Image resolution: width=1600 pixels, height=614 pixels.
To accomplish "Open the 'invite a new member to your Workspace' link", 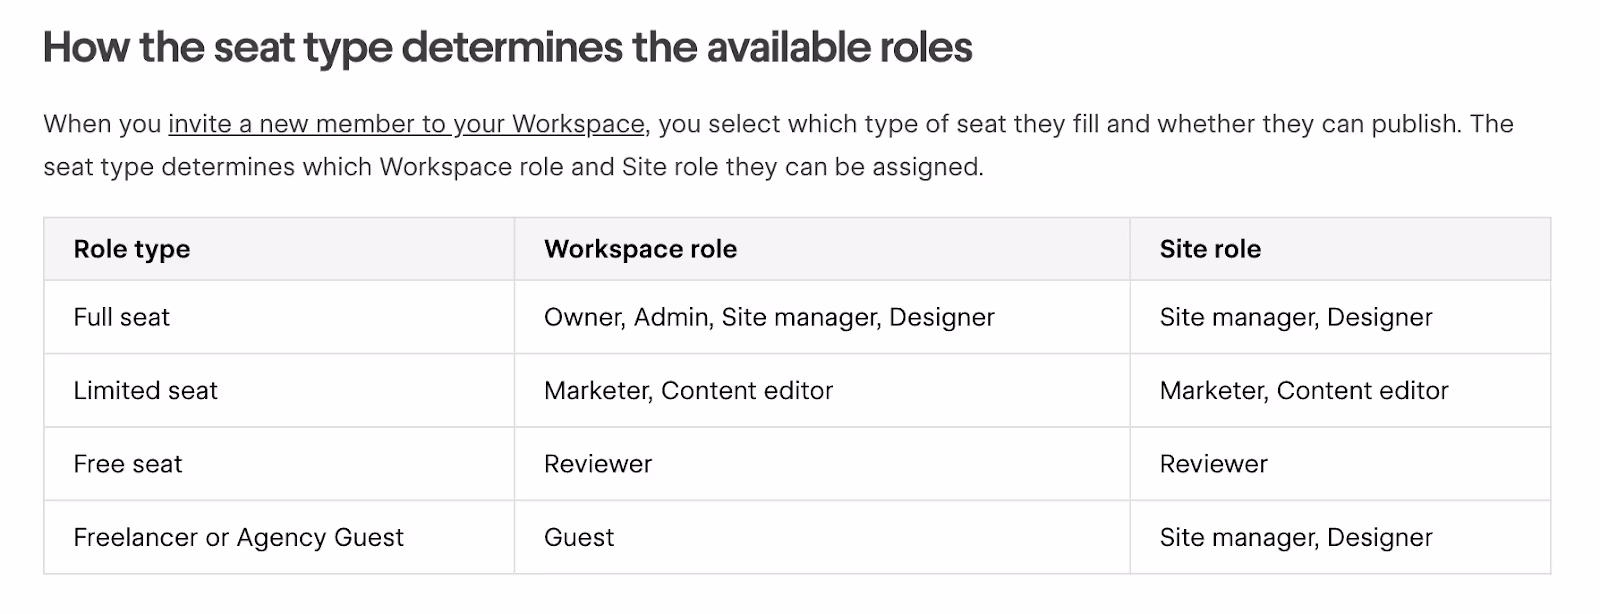I will (x=406, y=124).
